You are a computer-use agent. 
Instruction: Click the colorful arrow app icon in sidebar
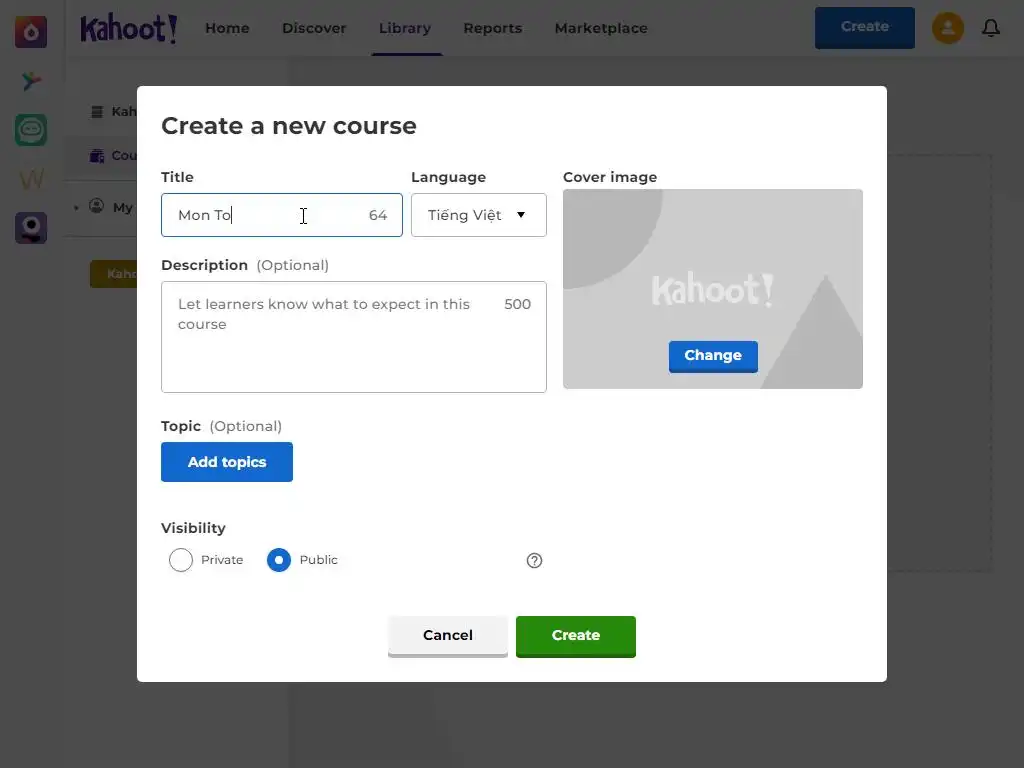(x=31, y=81)
